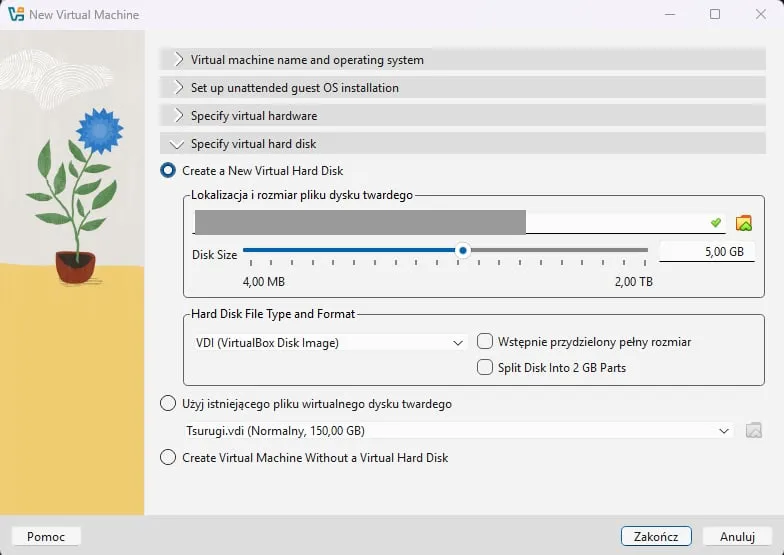Click the Disk Size label
784x555 pixels.
[x=214, y=254]
